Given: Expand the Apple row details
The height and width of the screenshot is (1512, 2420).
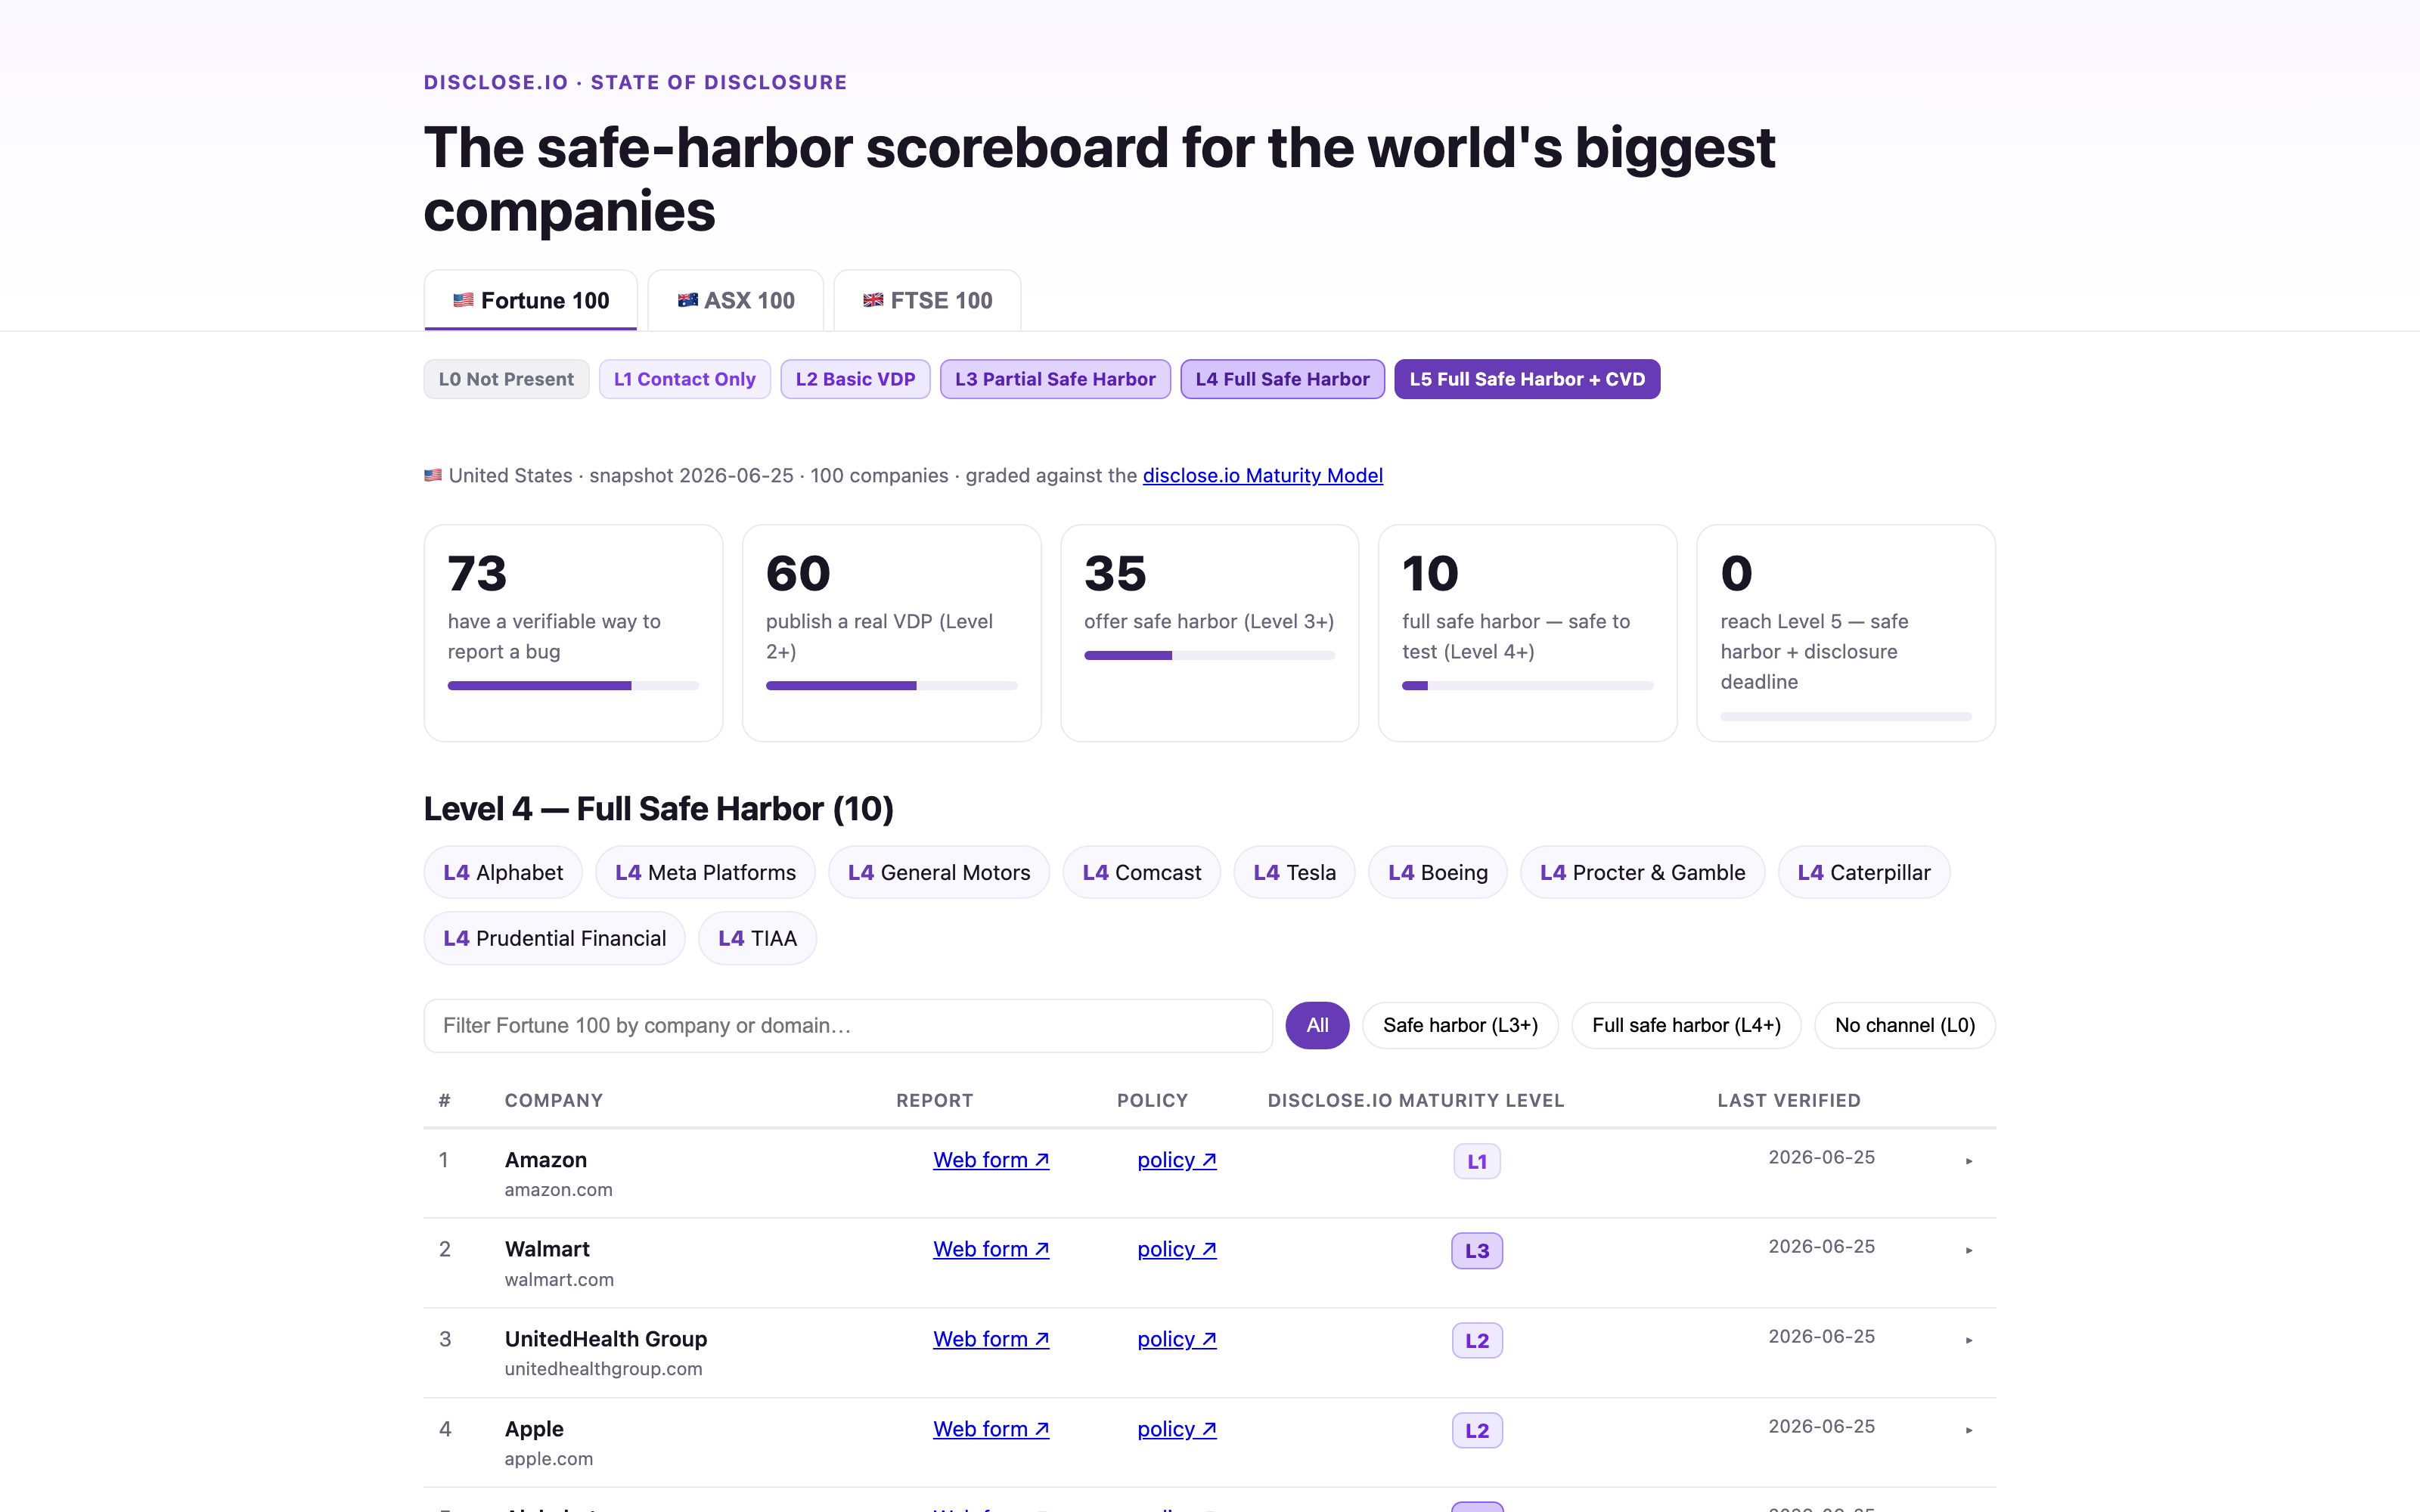Looking at the screenshot, I should (1969, 1430).
